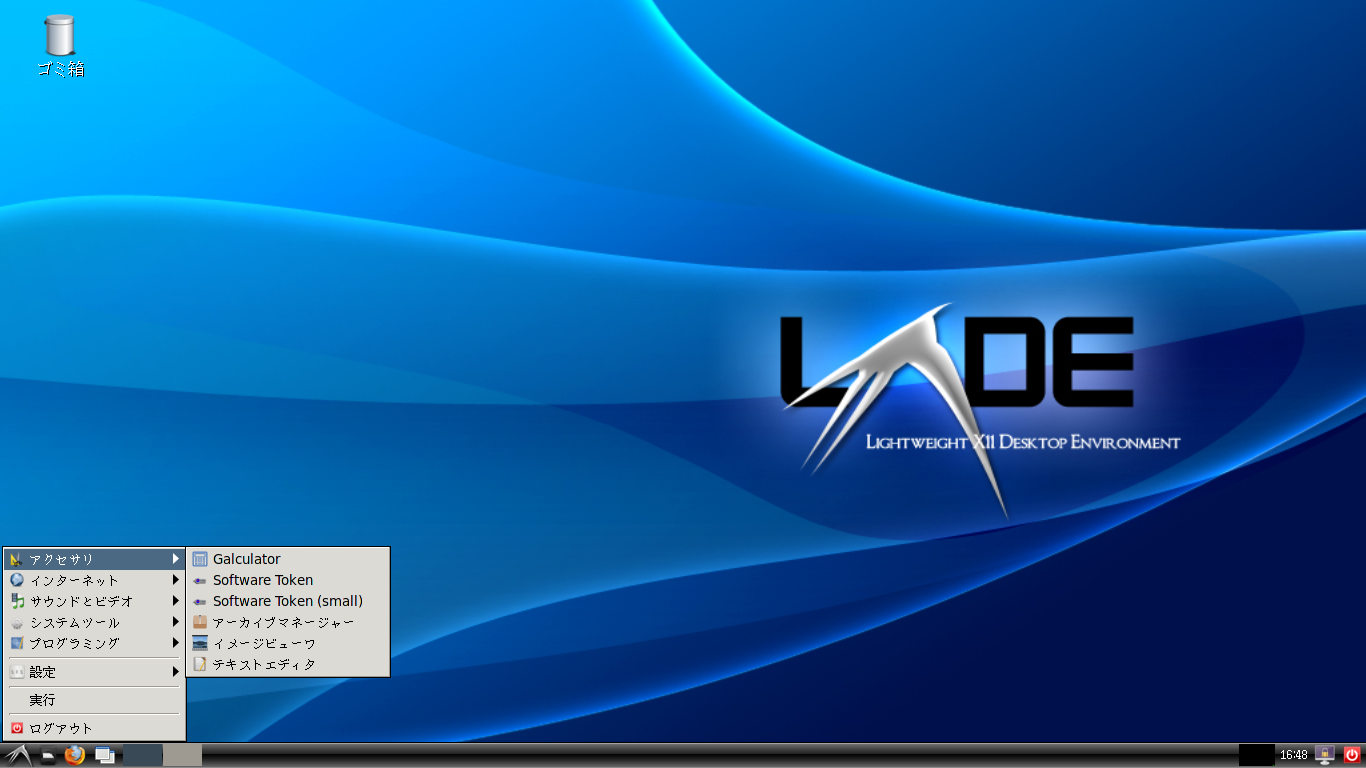Click the black CPU usage monitor
The image size is (1366, 768).
pos(1256,755)
